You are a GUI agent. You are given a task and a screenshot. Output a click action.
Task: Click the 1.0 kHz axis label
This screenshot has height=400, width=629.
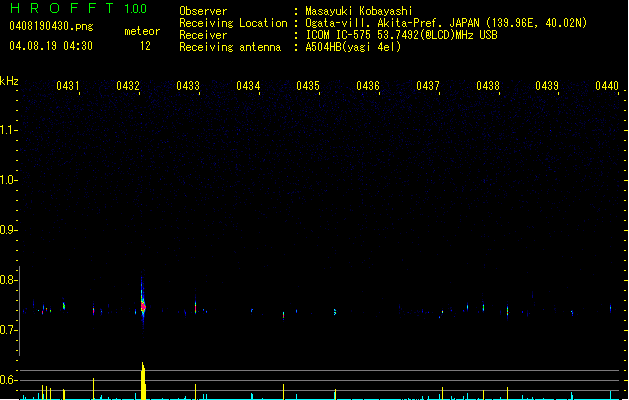[x=8, y=180]
